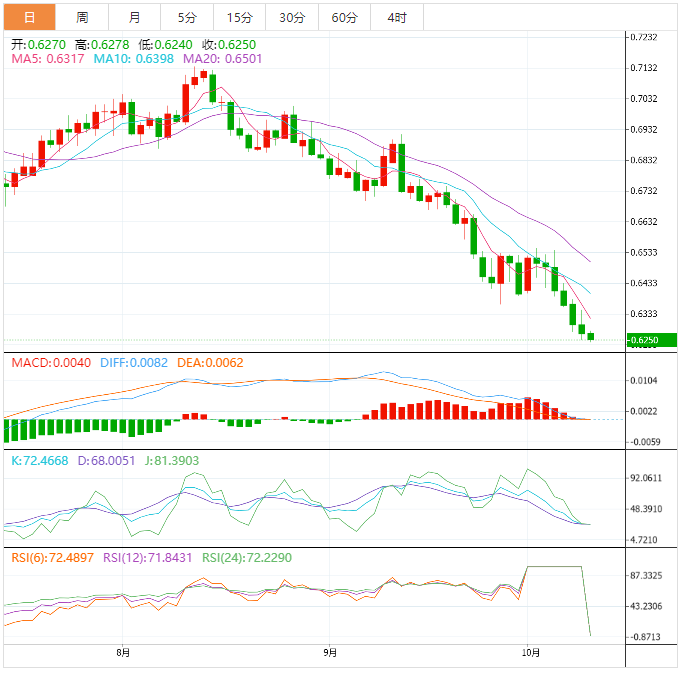Switch to the 周 weekly tab
Screen dimensions: 685x678
point(82,17)
